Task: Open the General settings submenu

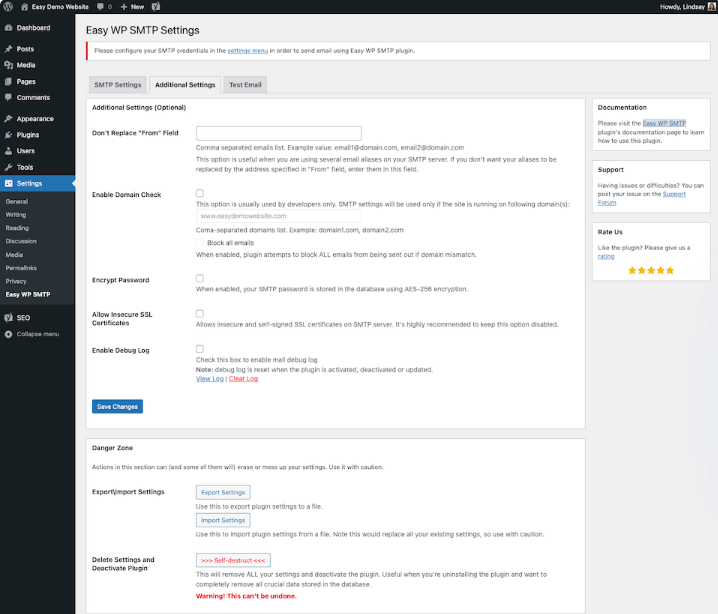Action: pyautogui.click(x=16, y=201)
